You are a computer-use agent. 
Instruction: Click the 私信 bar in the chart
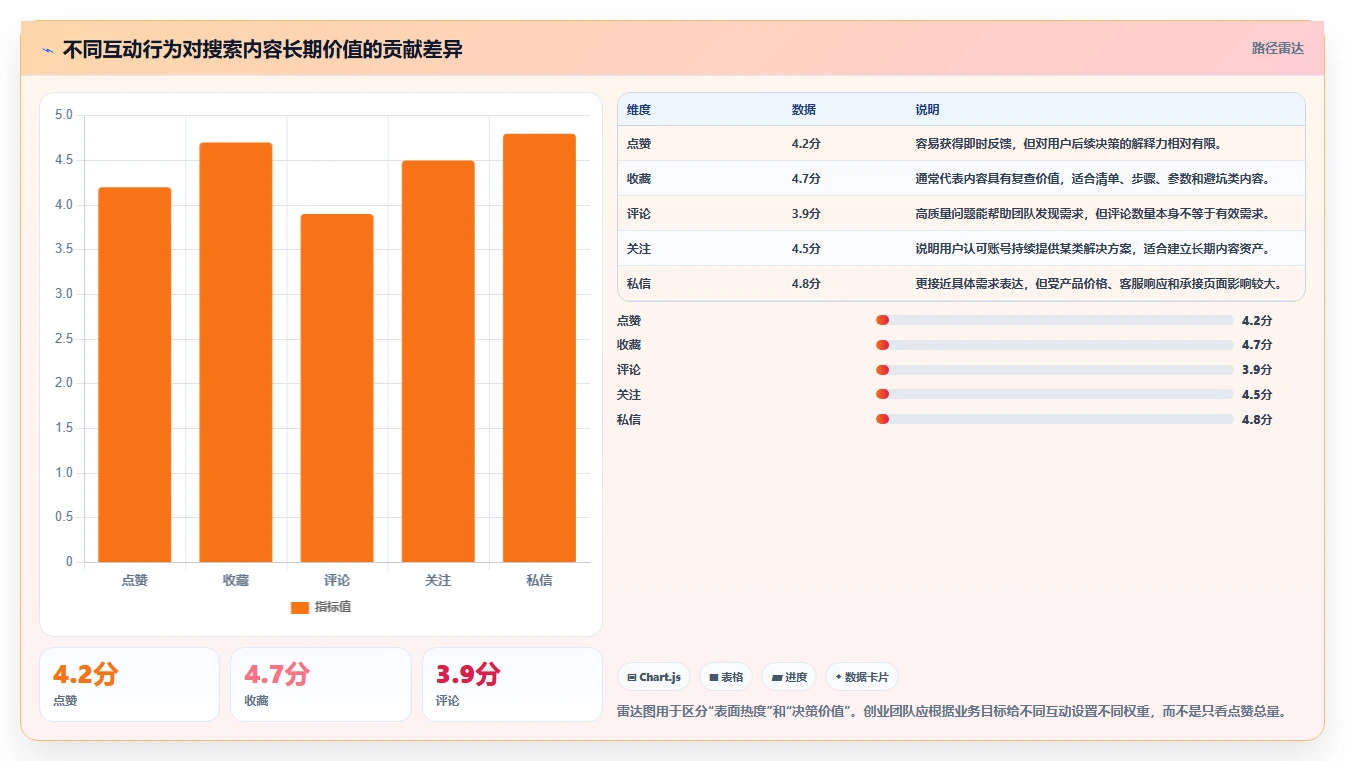[539, 348]
